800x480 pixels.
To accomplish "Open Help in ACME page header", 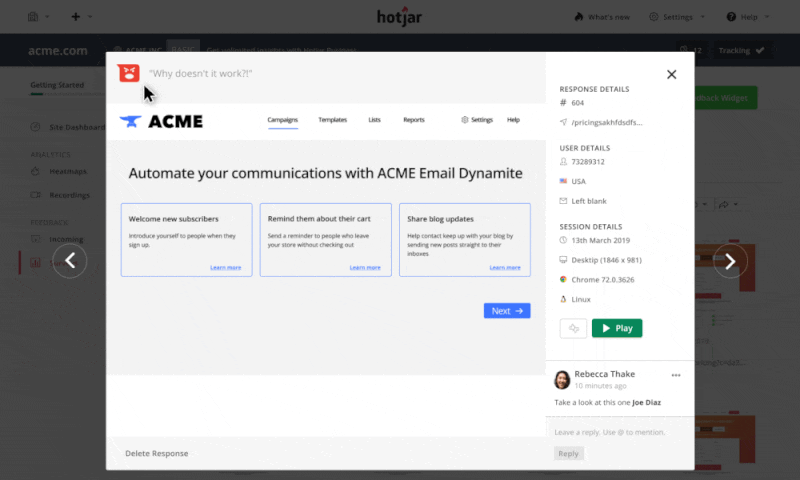I will (513, 120).
